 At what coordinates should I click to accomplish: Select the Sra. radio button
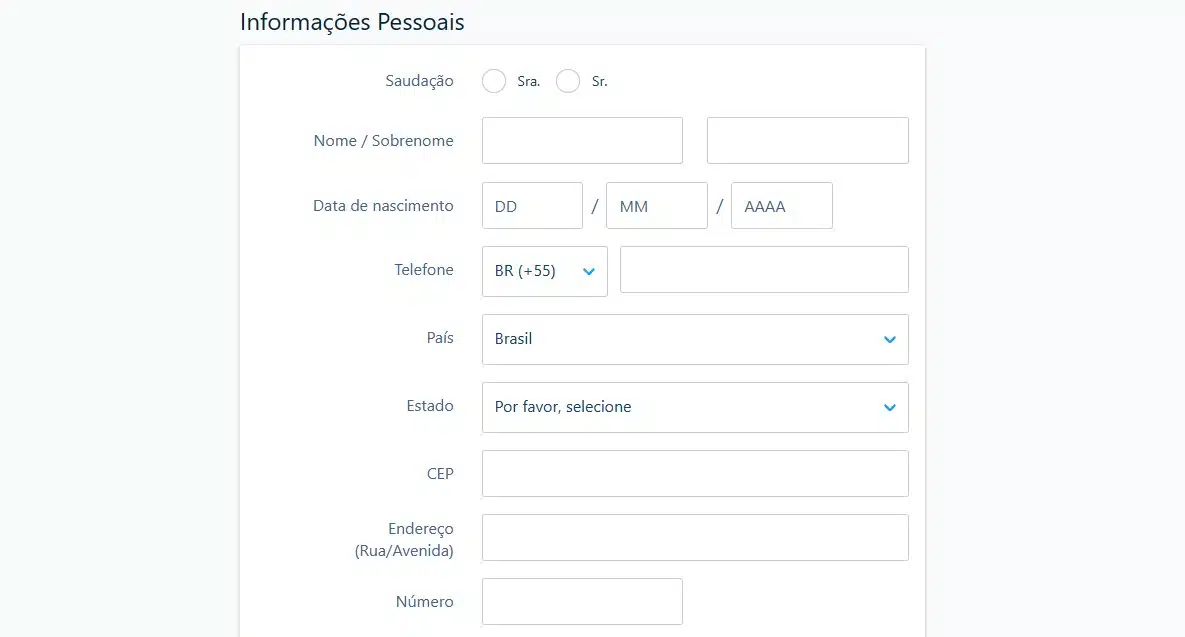click(x=494, y=82)
